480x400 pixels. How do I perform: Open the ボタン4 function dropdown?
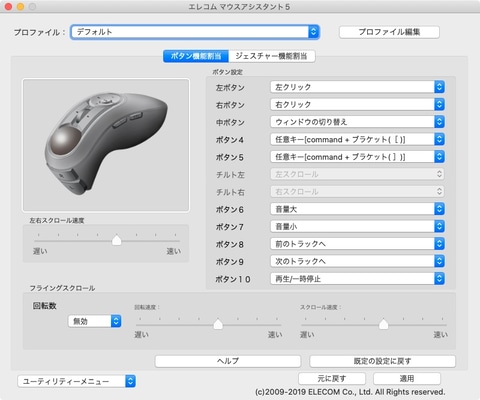point(357,139)
